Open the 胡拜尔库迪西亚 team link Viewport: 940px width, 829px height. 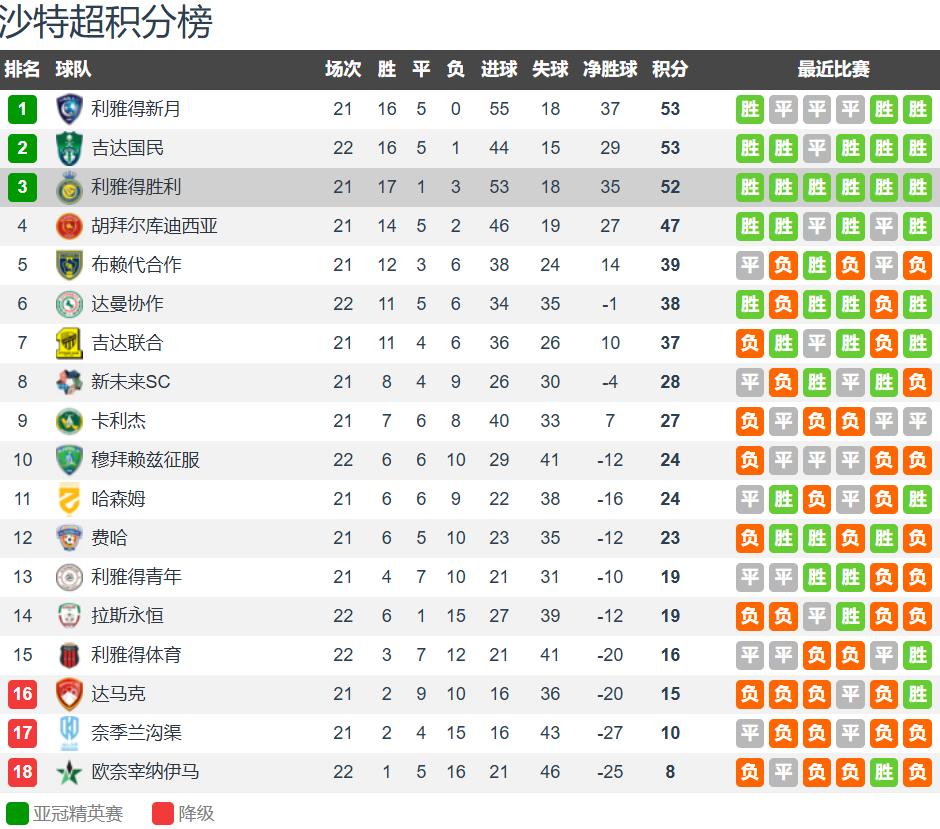point(154,226)
